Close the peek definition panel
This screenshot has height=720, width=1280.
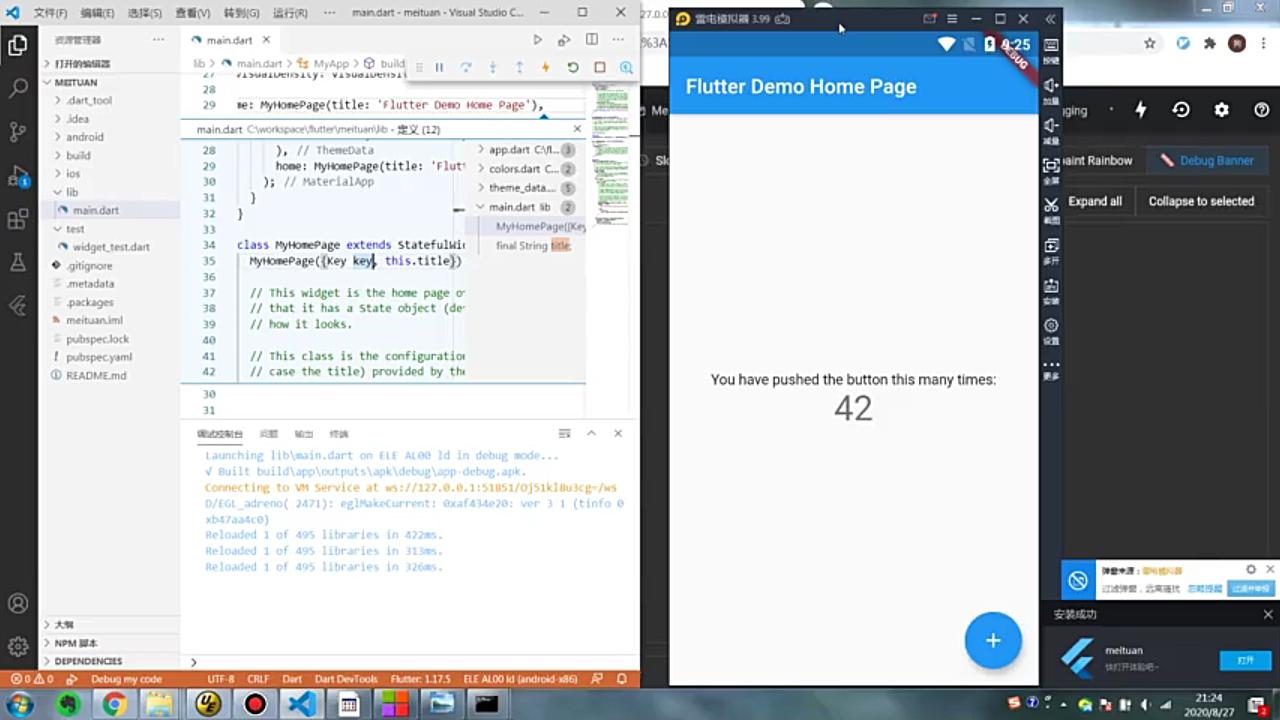tap(577, 129)
